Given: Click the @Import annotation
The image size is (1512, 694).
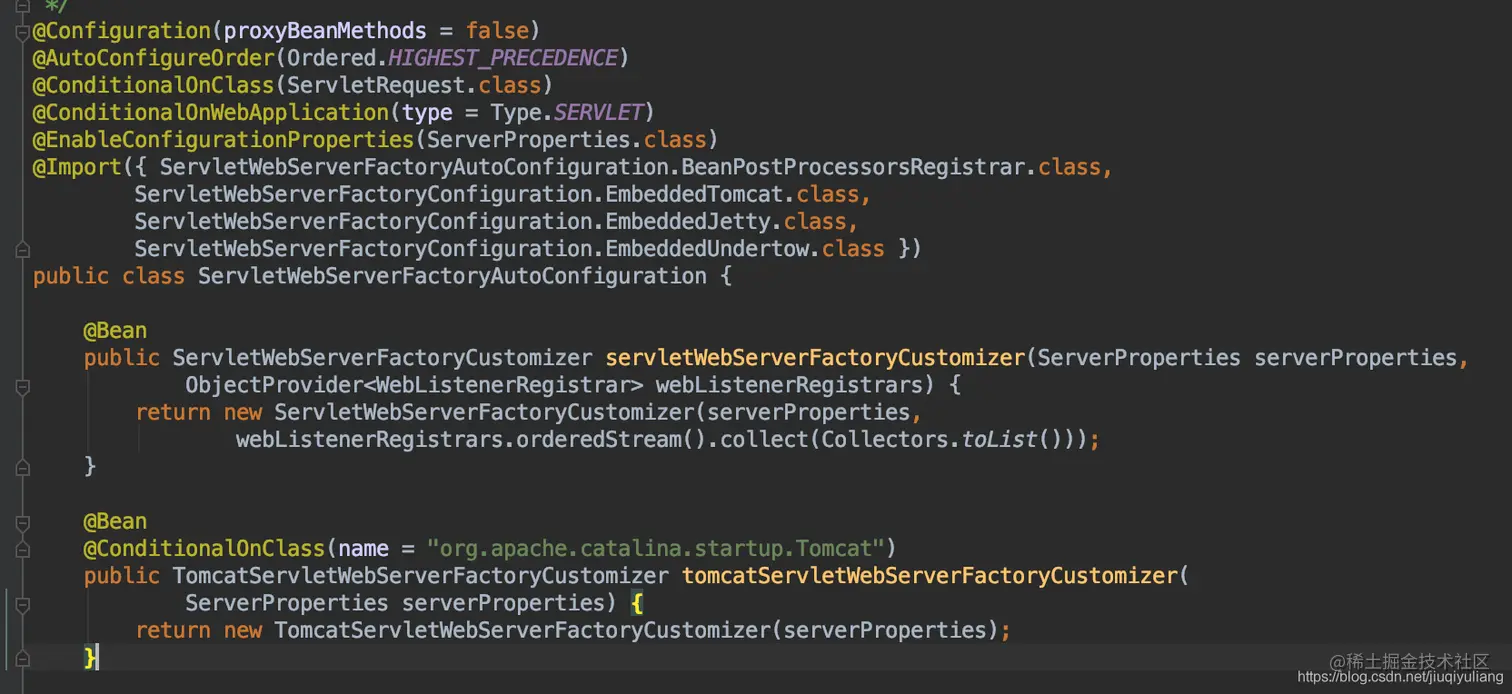Looking at the screenshot, I should (x=77, y=167).
